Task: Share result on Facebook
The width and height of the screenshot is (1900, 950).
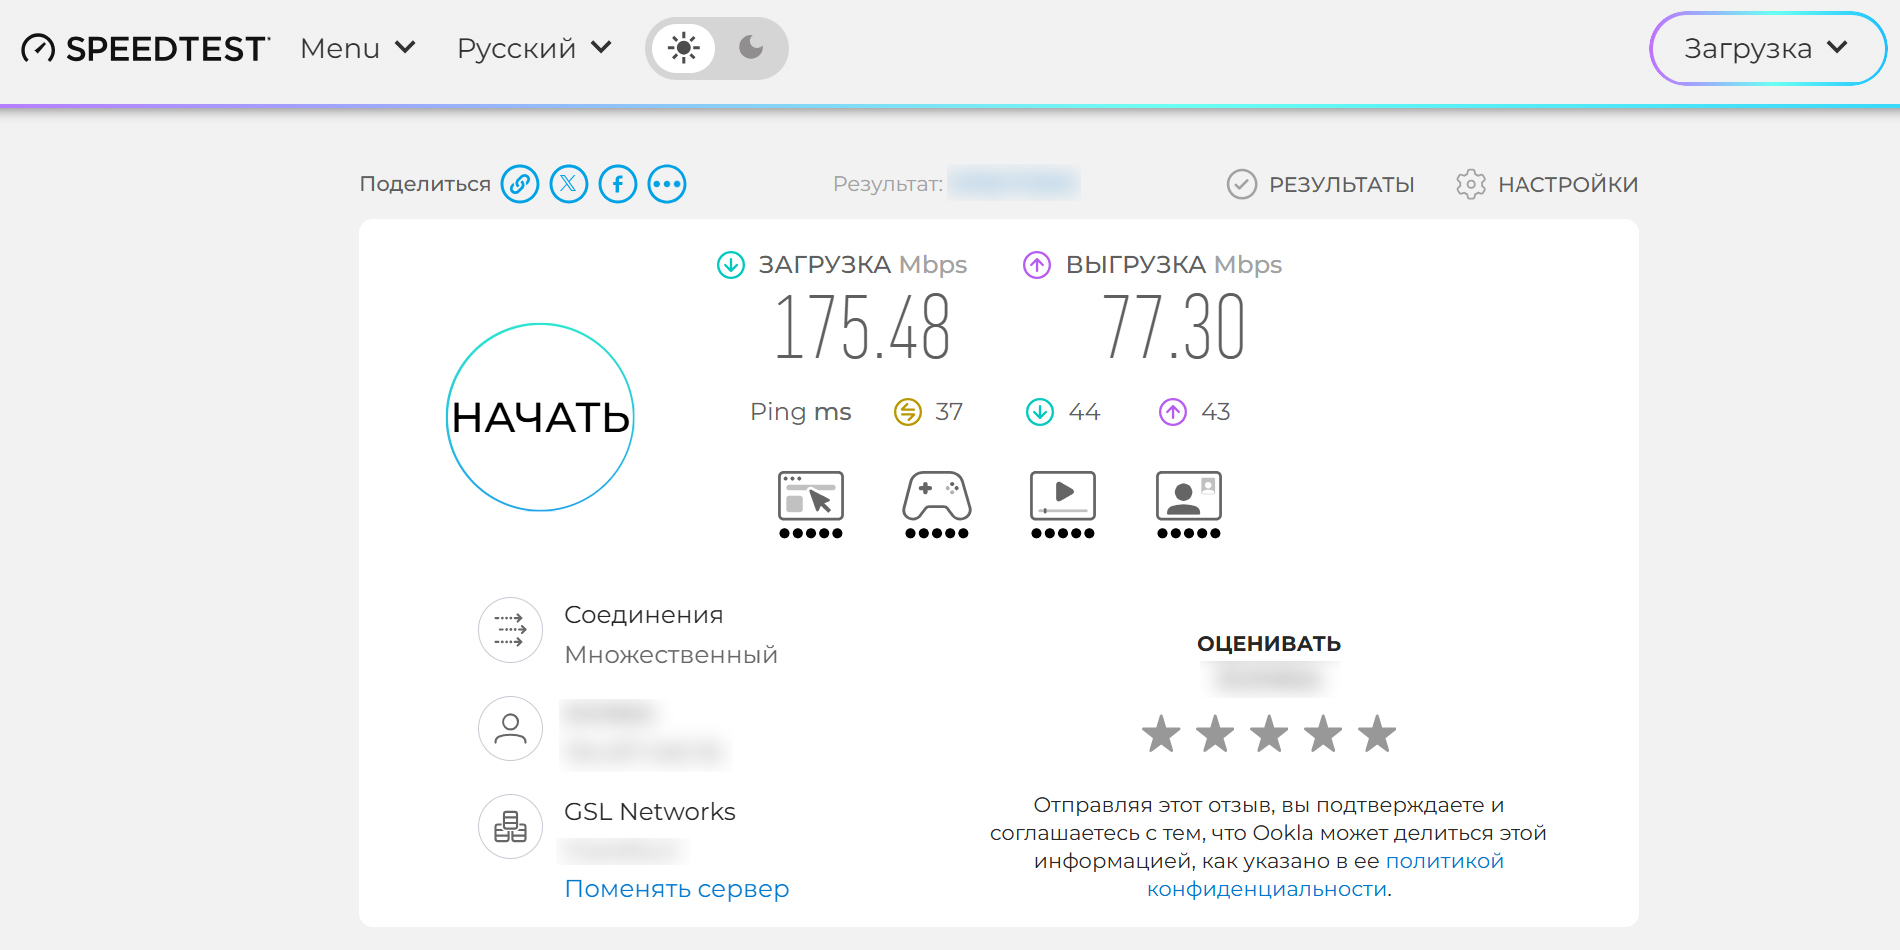Action: point(618,184)
